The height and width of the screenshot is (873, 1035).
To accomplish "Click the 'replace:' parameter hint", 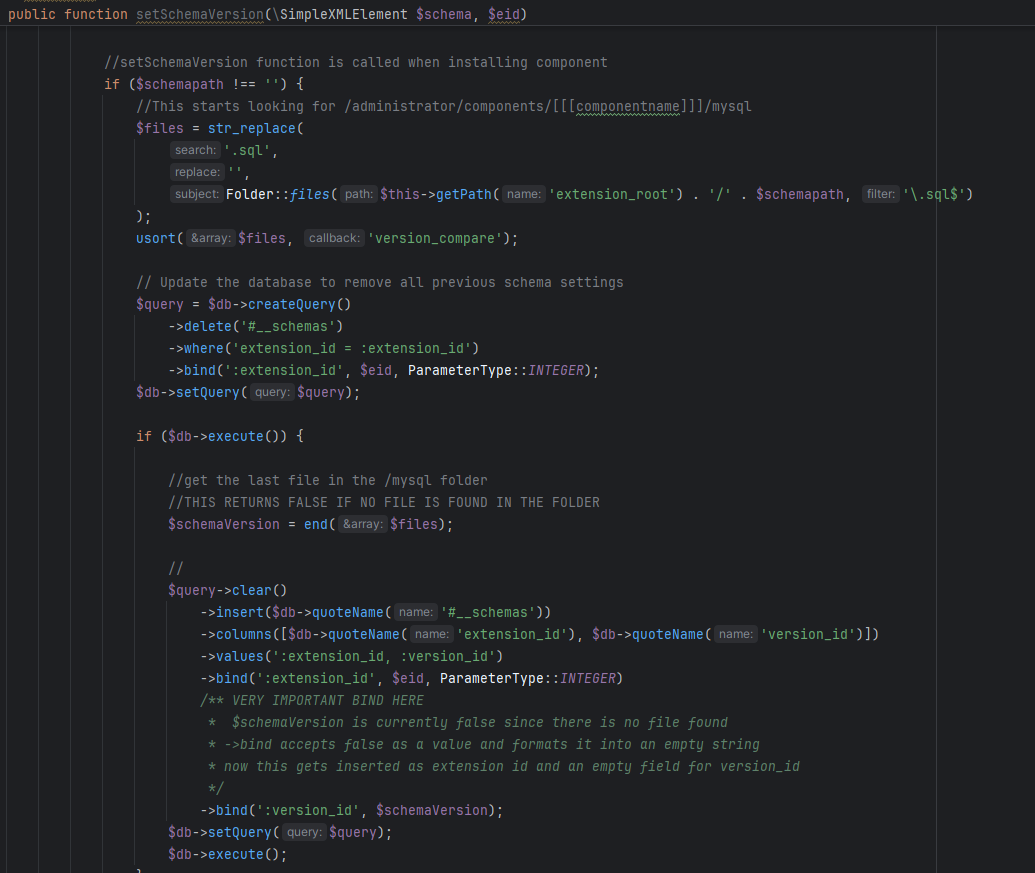I will pos(197,172).
